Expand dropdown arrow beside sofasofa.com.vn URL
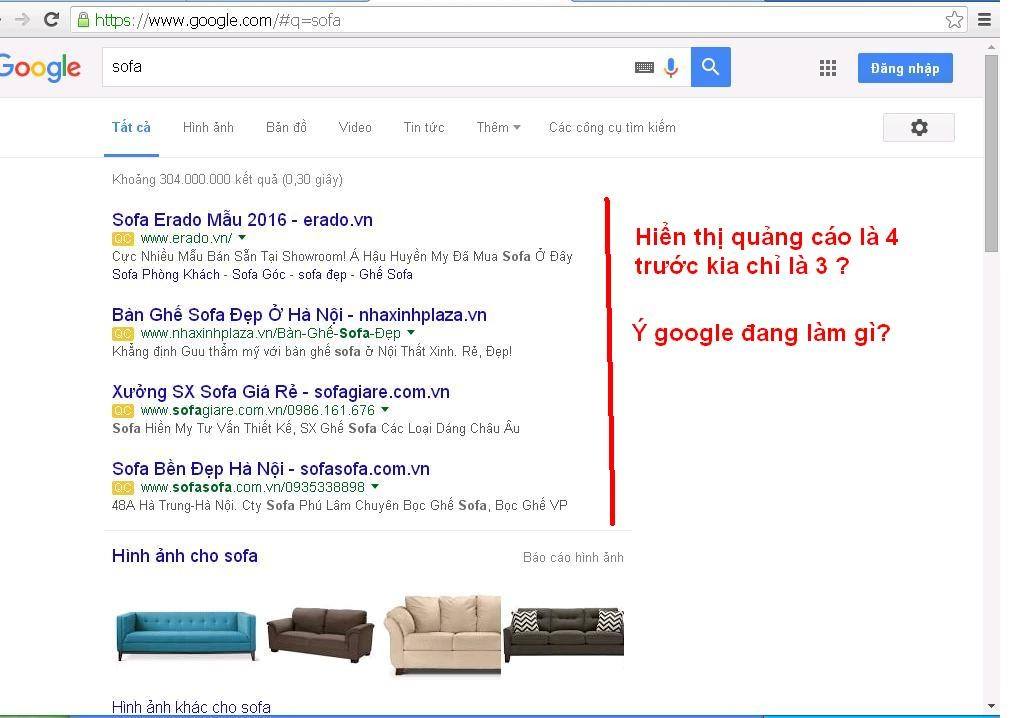1024x718 pixels. click(375, 487)
